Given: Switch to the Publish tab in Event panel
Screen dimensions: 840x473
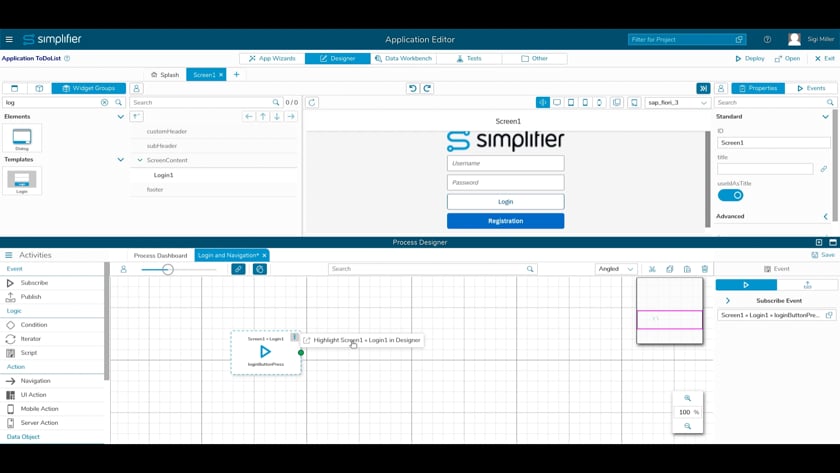Looking at the screenshot, I should pyautogui.click(x=807, y=285).
